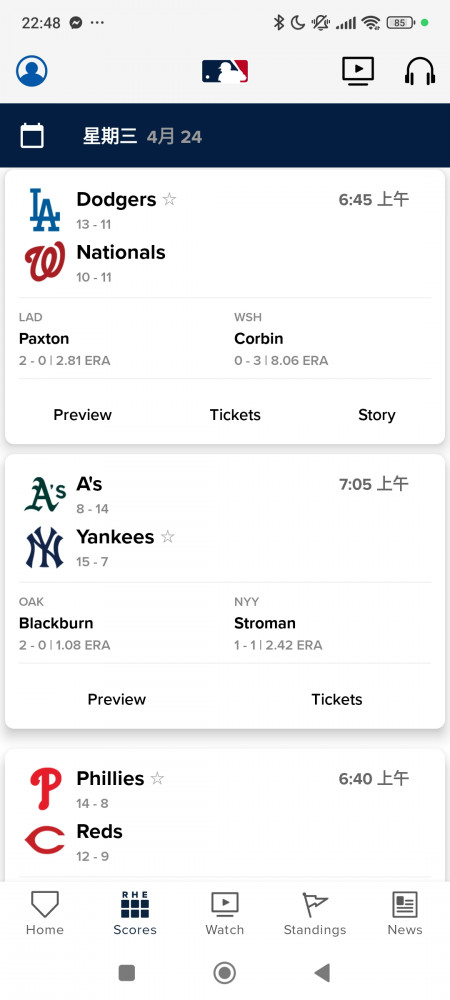The width and height of the screenshot is (450, 1000).
Task: Open the Watch tab
Action: pyautogui.click(x=224, y=913)
